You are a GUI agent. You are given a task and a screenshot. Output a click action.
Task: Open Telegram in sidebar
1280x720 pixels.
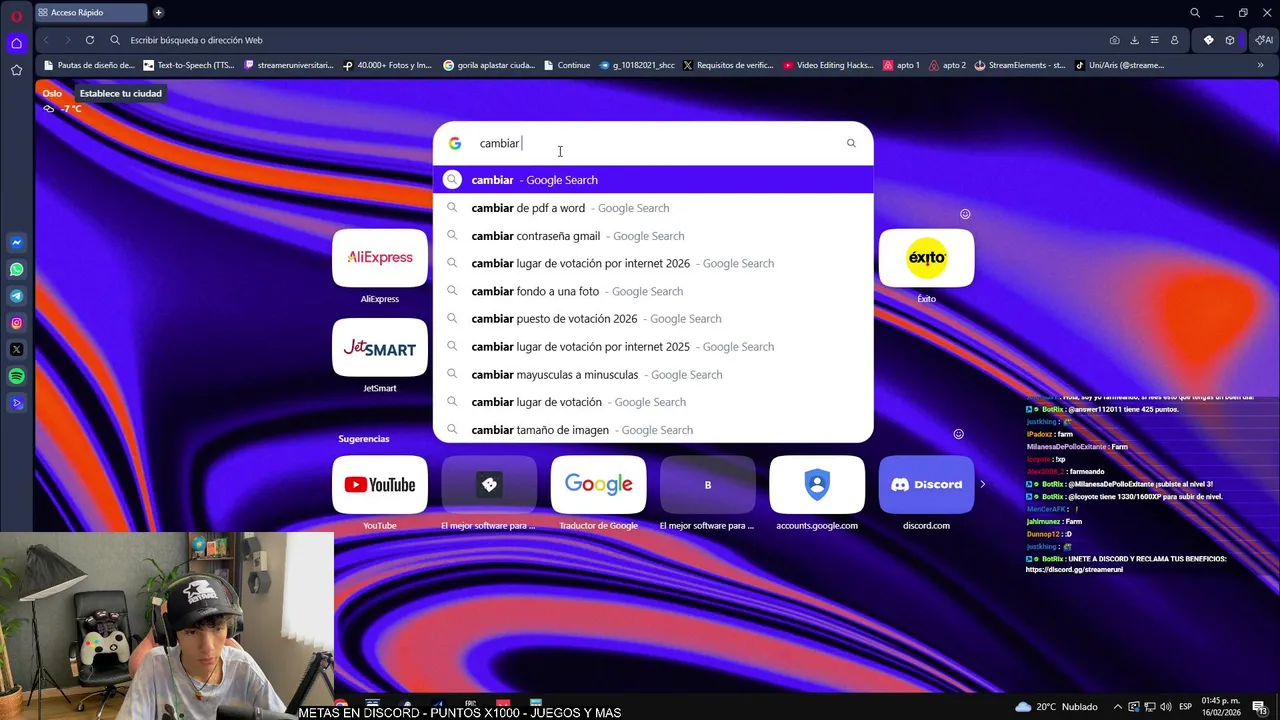click(x=16, y=296)
